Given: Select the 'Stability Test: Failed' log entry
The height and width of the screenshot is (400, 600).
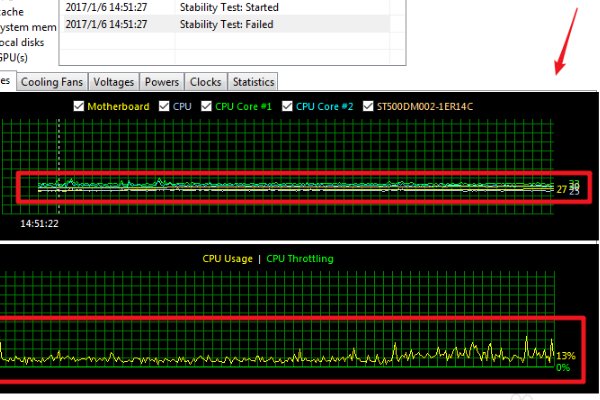Looking at the screenshot, I should (230, 23).
